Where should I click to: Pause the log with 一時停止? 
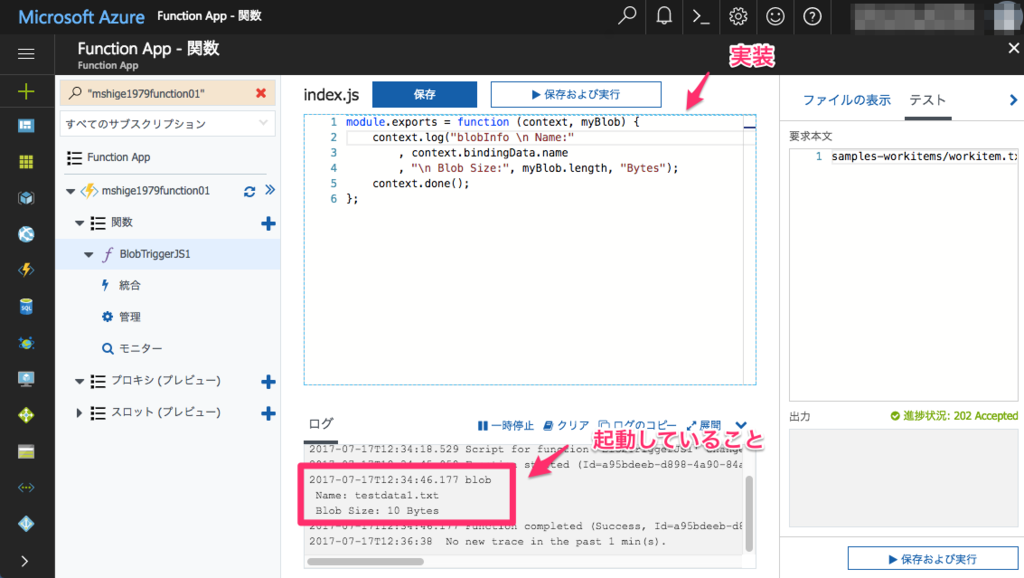pos(506,426)
